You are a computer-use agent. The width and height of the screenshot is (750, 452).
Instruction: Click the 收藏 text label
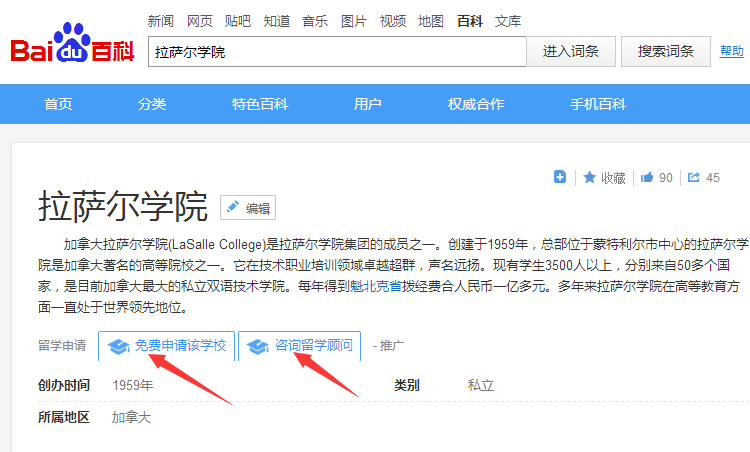613,178
